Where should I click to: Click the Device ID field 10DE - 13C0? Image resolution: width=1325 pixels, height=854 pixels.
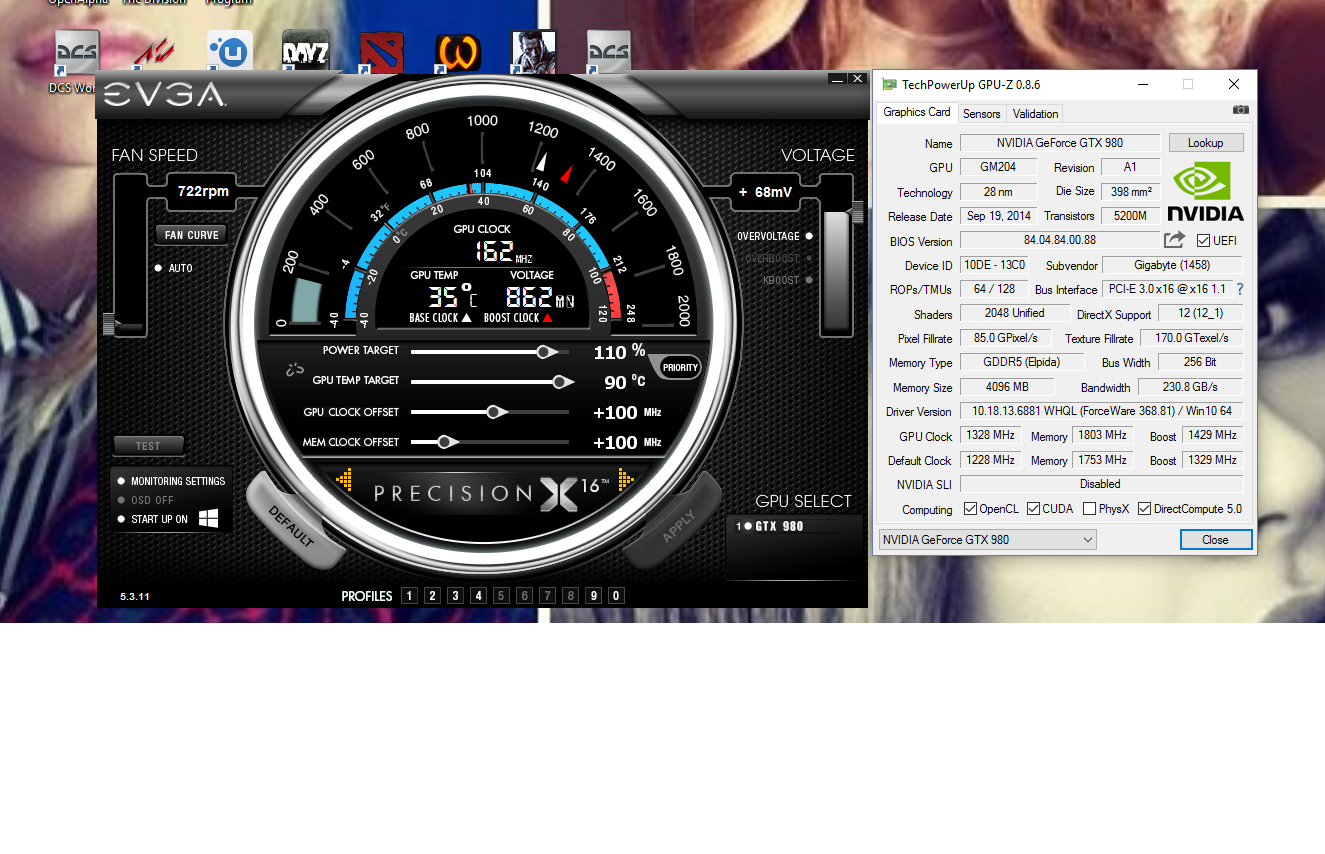993,265
